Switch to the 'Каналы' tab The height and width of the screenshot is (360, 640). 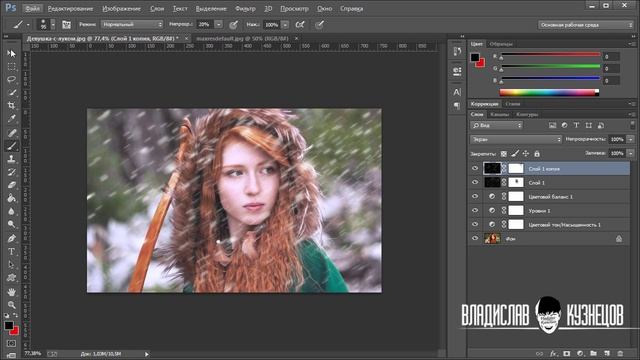(x=499, y=115)
